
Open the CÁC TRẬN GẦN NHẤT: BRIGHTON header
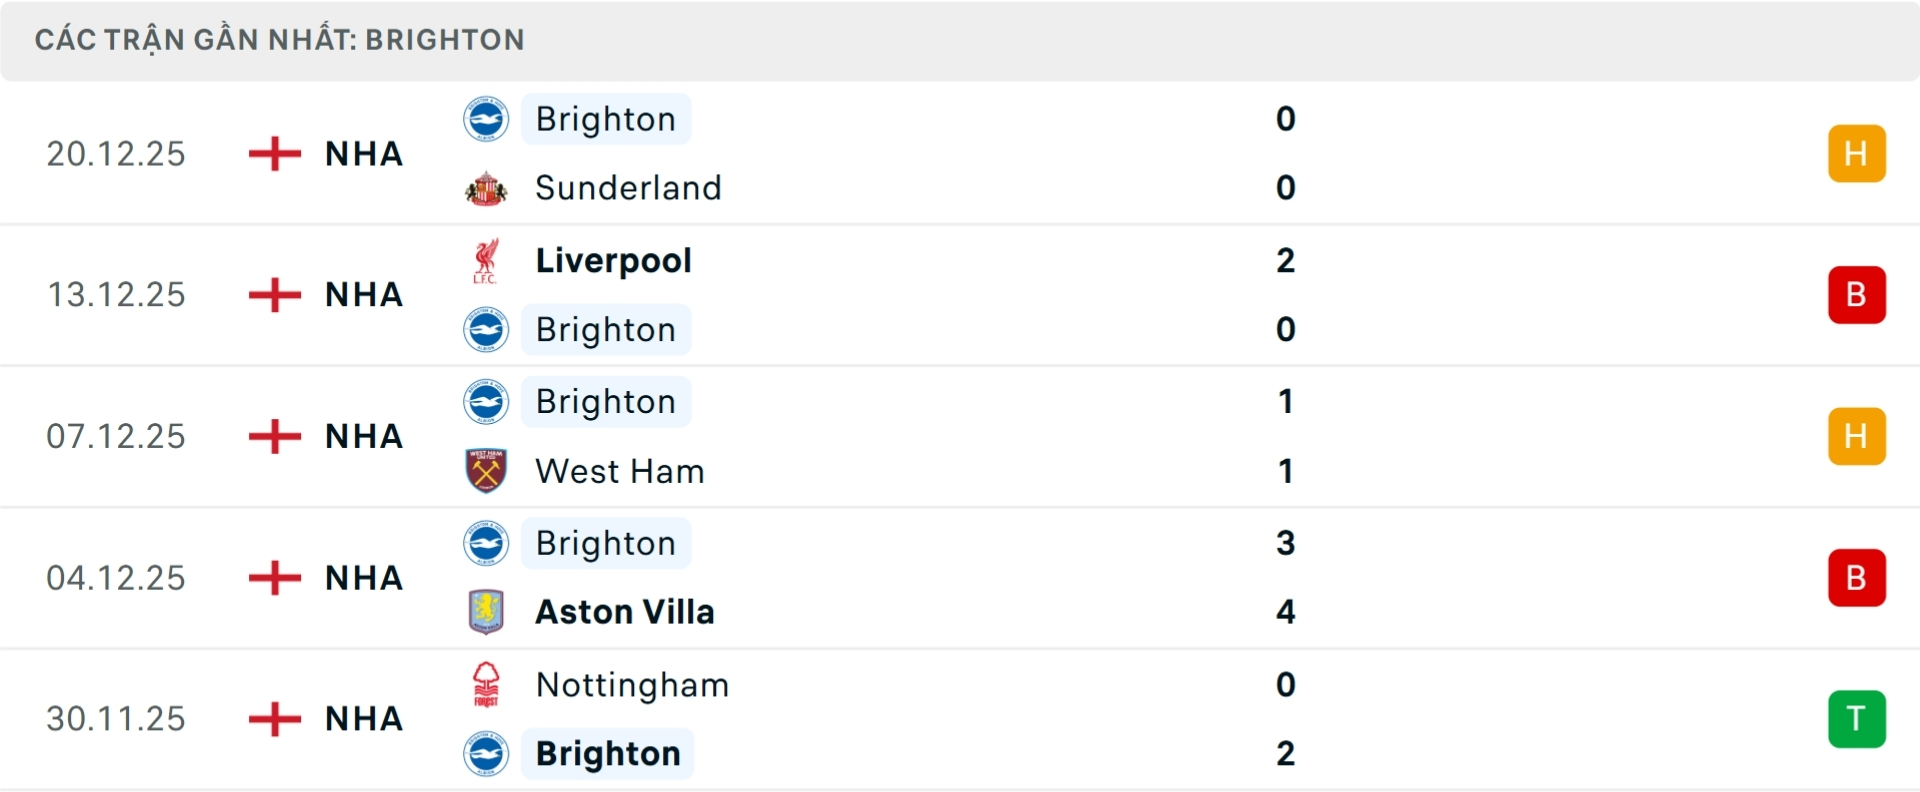(280, 40)
